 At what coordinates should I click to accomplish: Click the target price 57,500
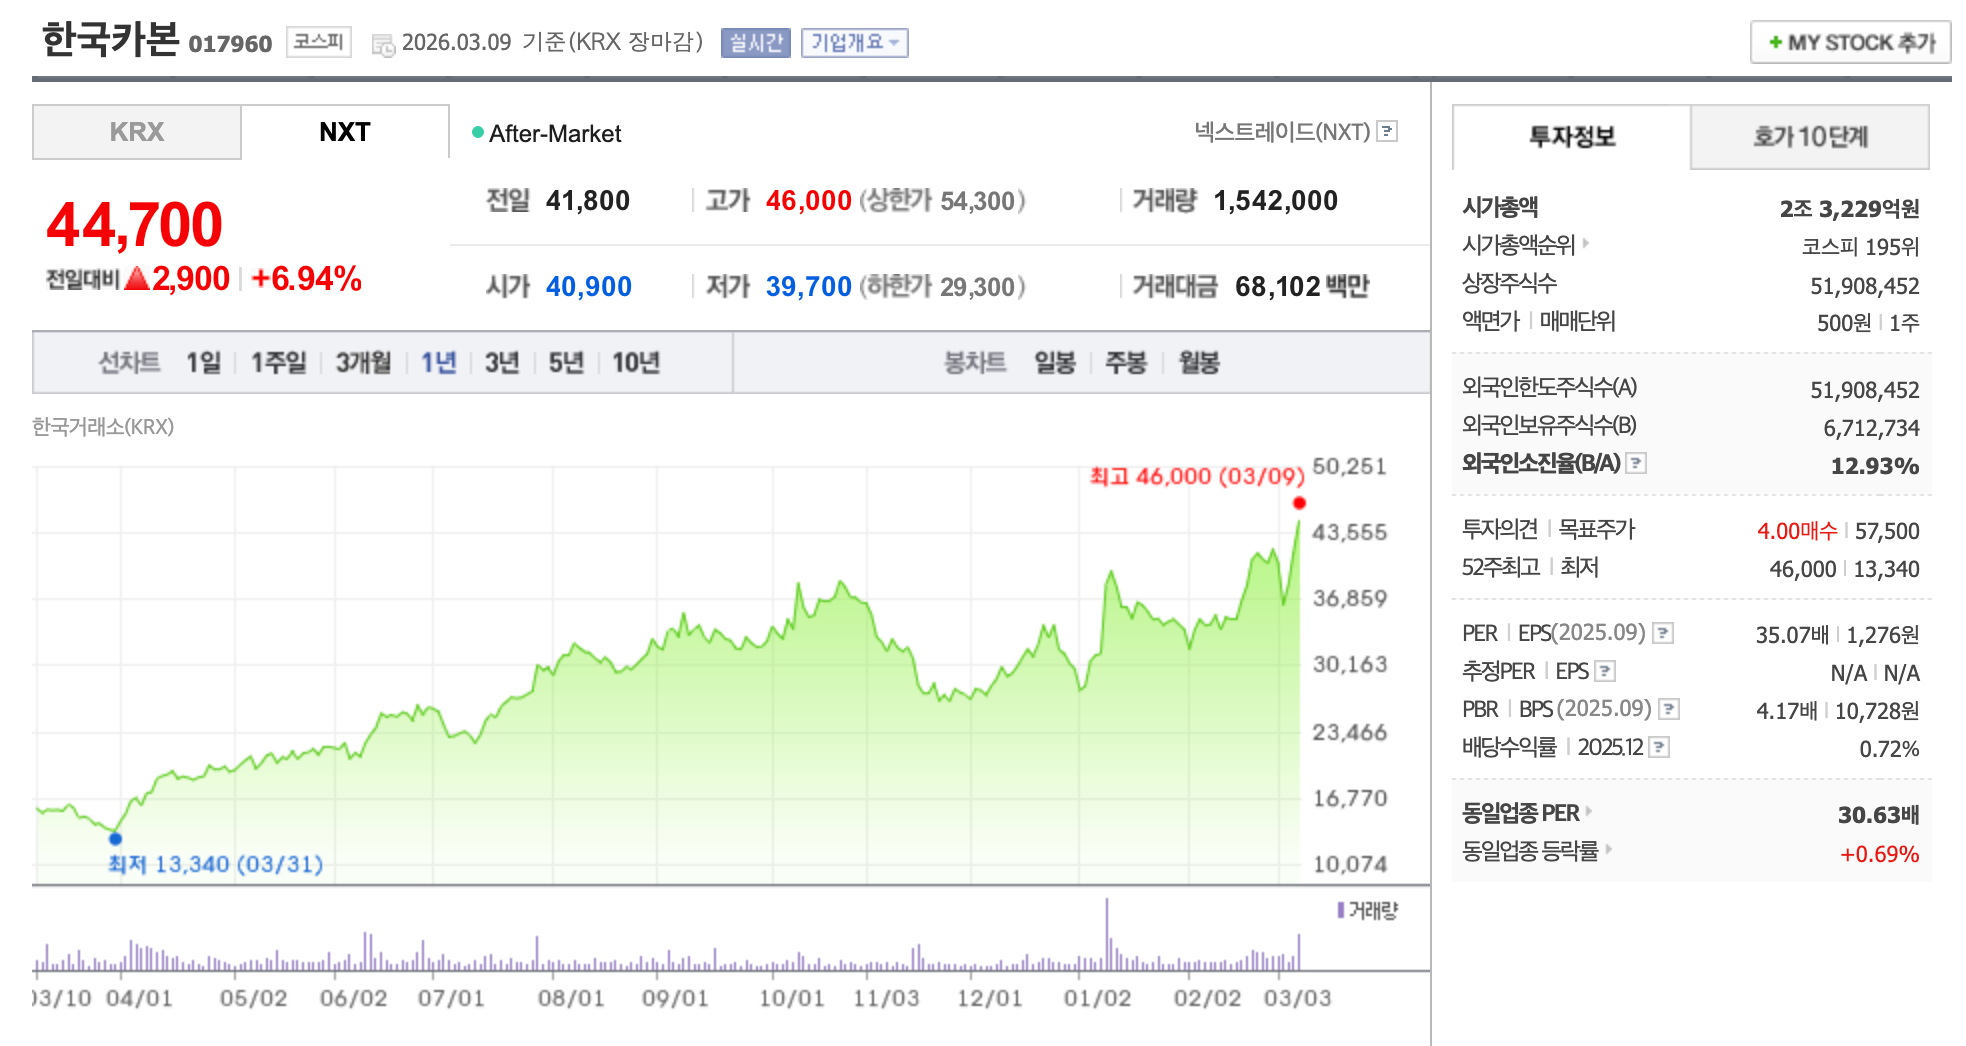pos(1887,531)
